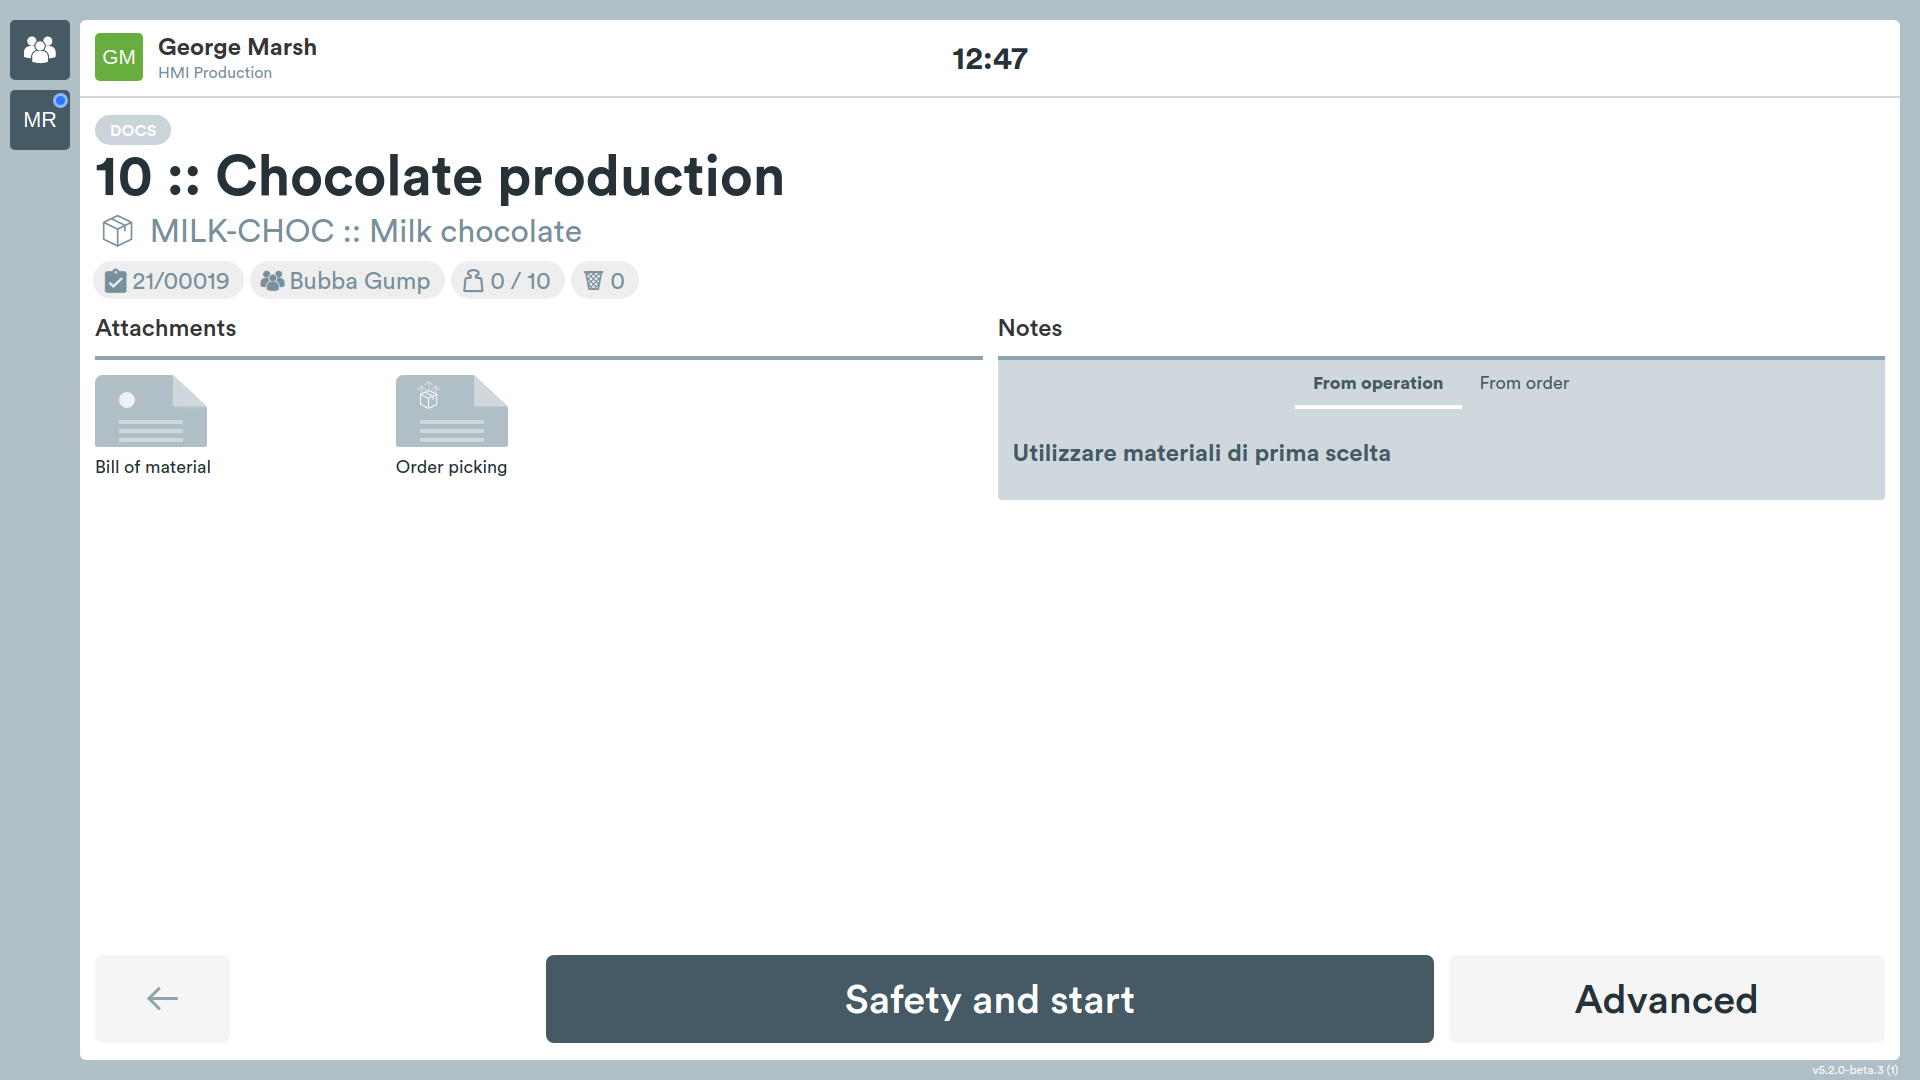
Task: Click the Notes section heading
Action: pos(1030,328)
